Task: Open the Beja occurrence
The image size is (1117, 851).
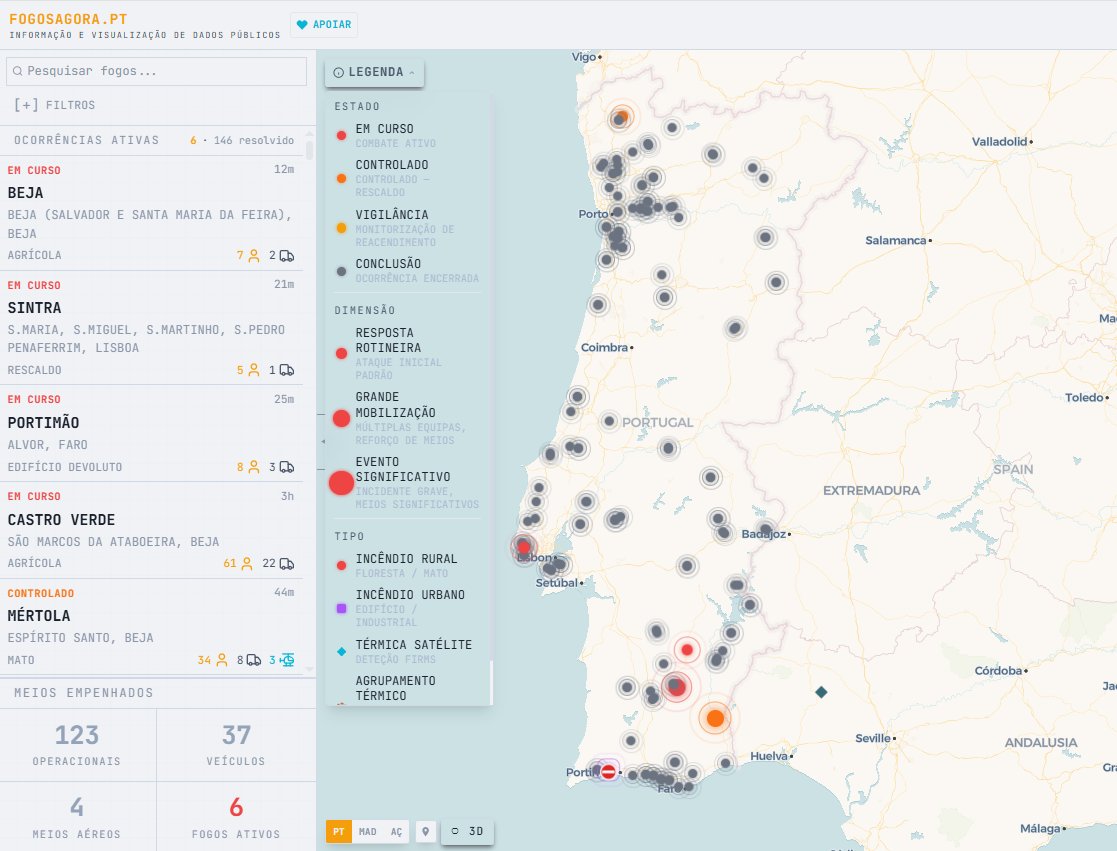Action: coord(152,213)
